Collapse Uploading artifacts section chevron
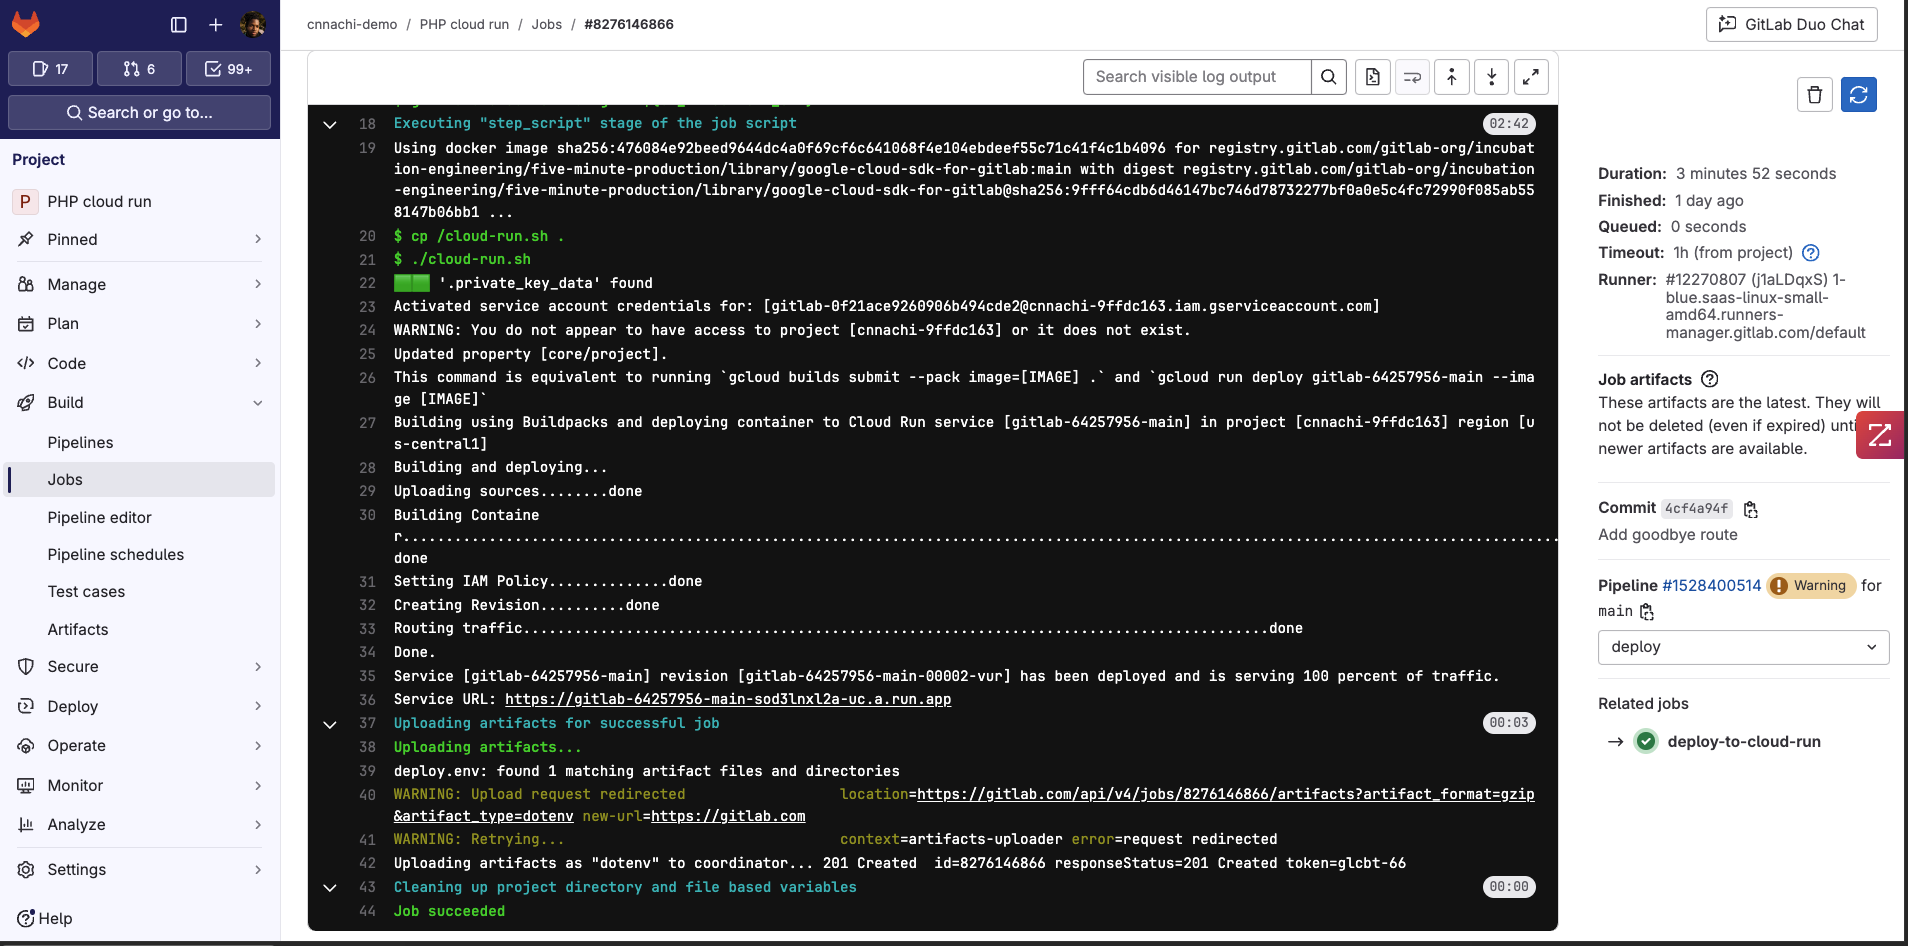1908x946 pixels. click(x=330, y=724)
